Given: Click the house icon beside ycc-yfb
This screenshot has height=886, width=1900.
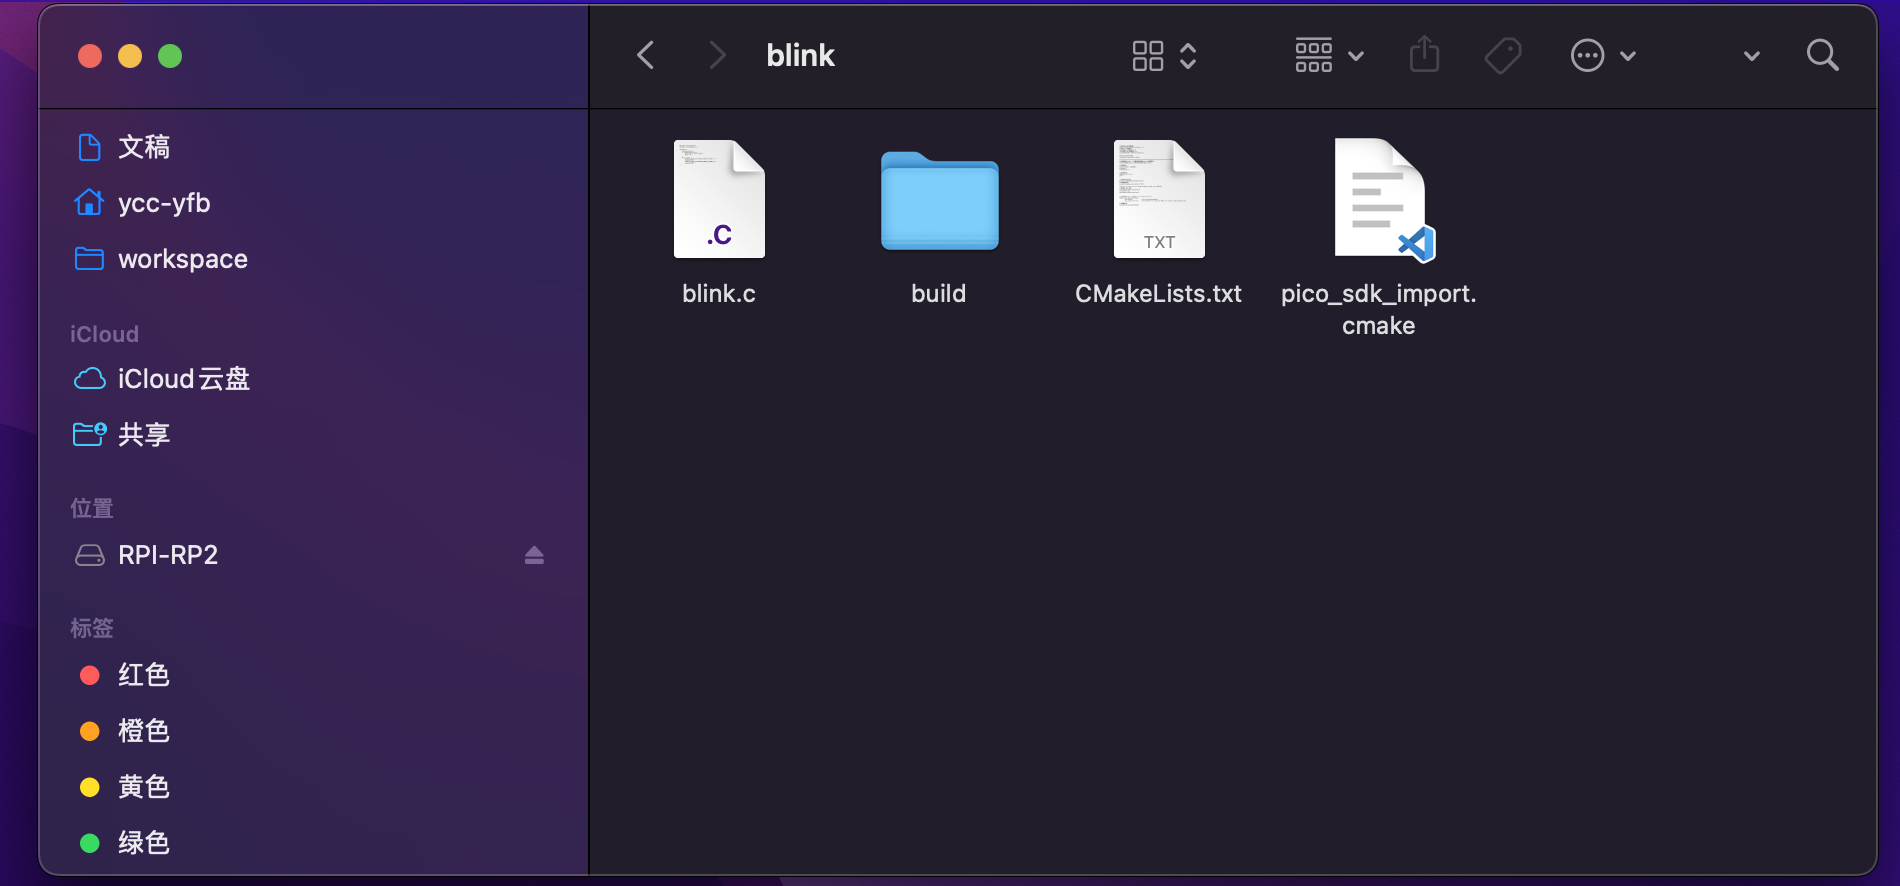Looking at the screenshot, I should tap(89, 202).
